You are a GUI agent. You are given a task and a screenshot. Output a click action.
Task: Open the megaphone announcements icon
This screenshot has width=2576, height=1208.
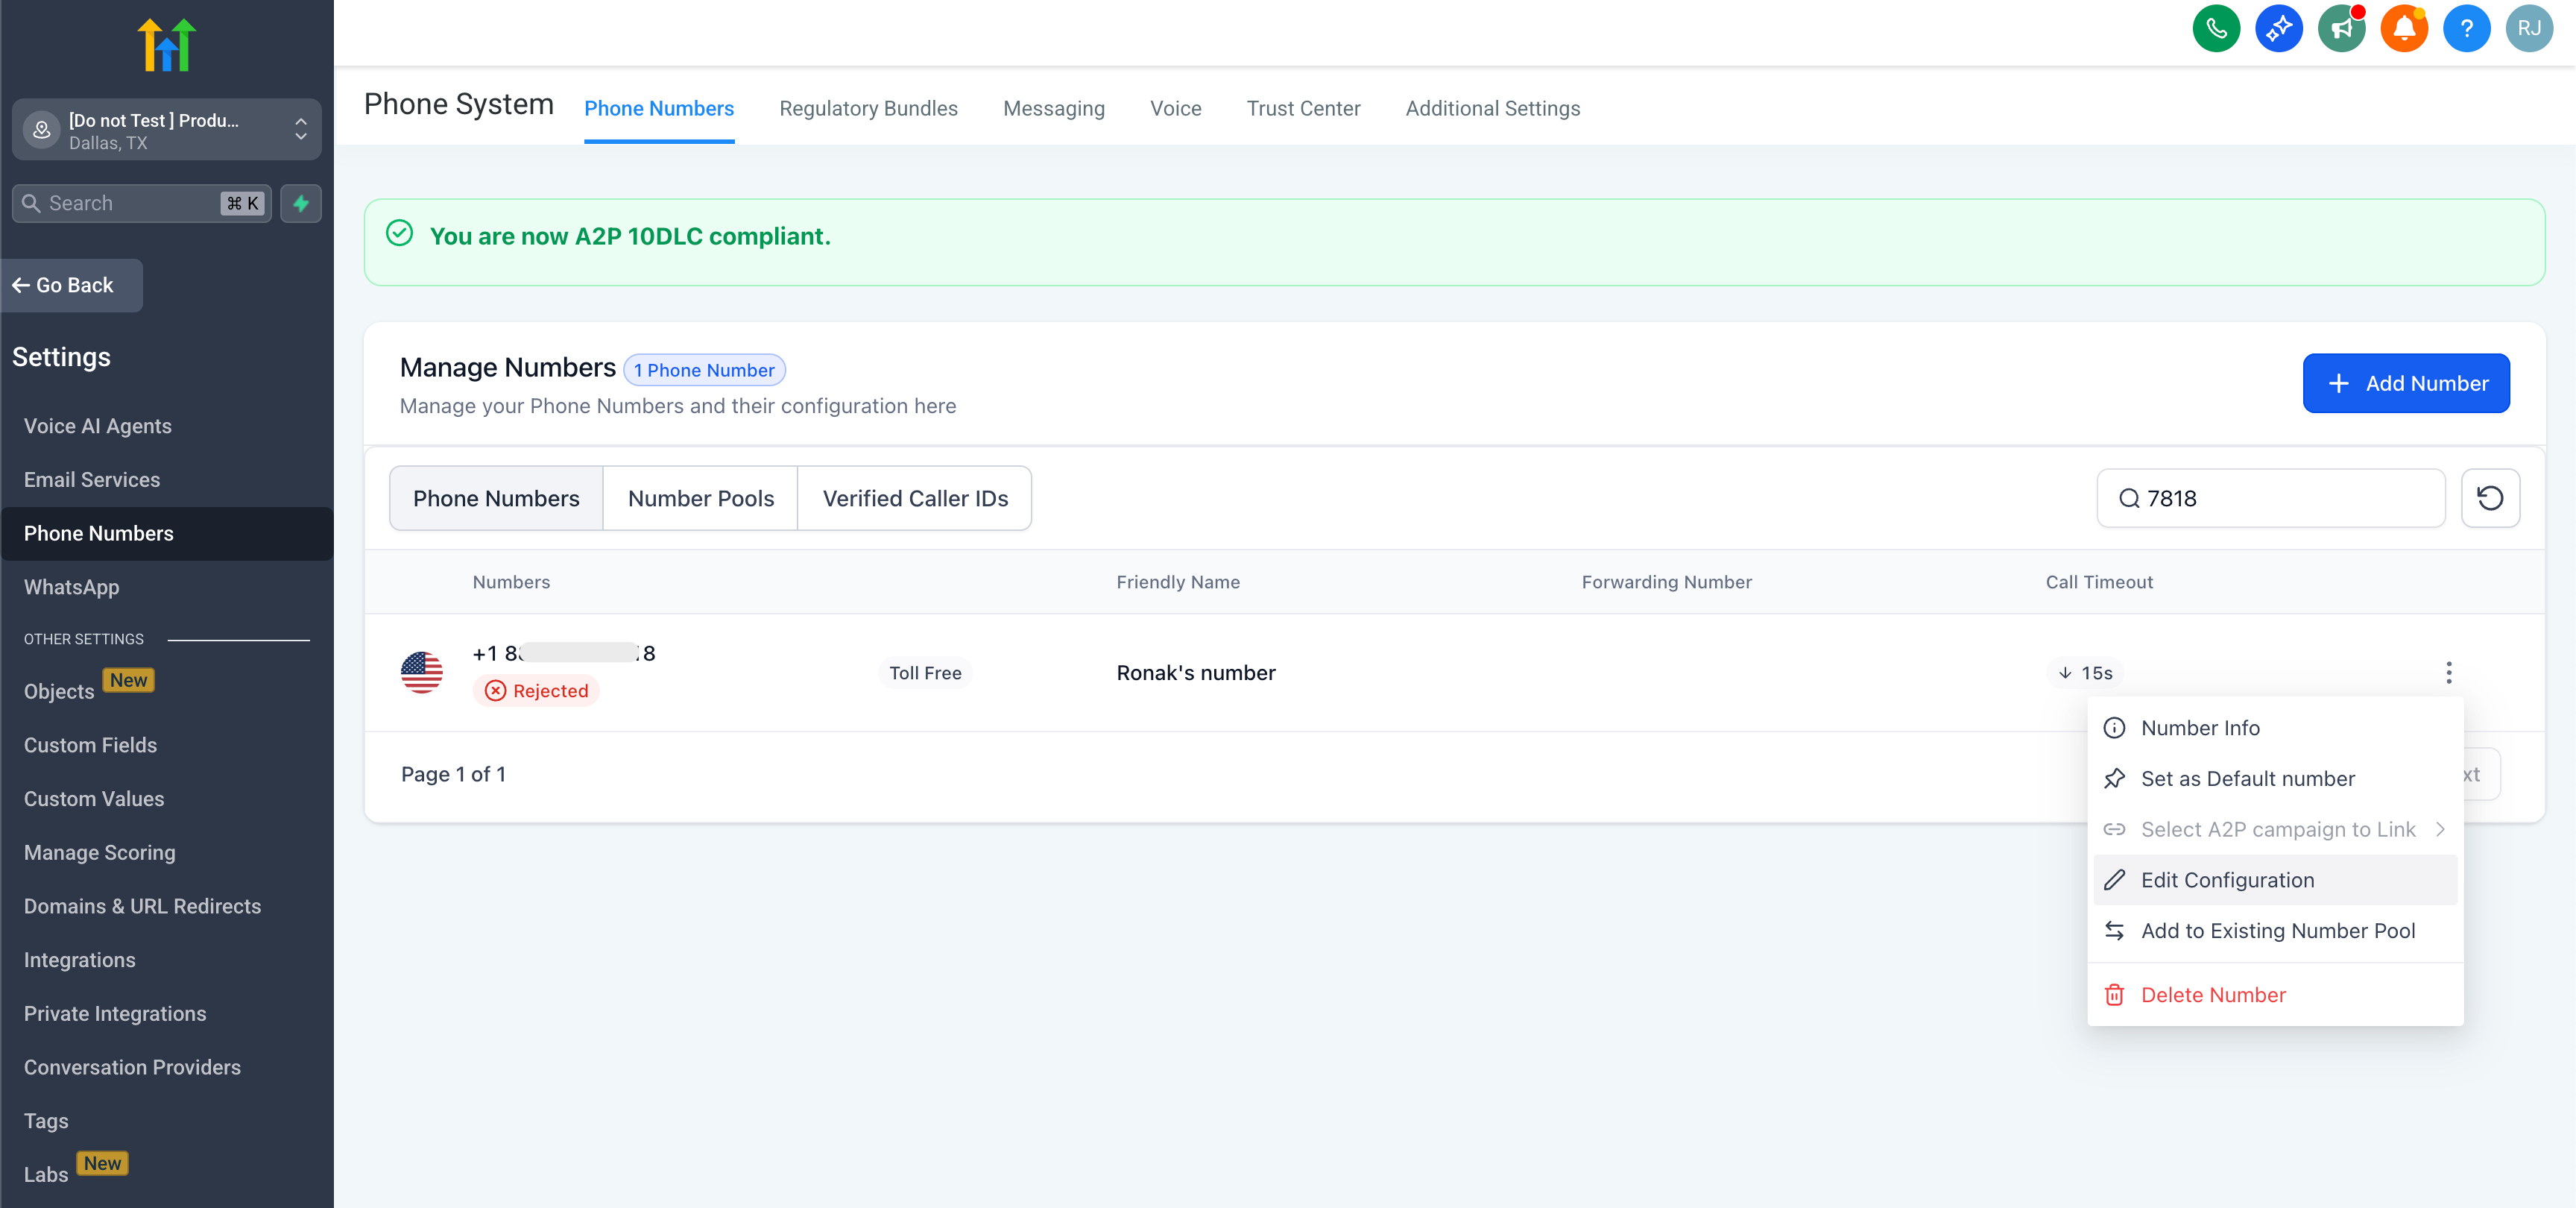pos(2341,28)
